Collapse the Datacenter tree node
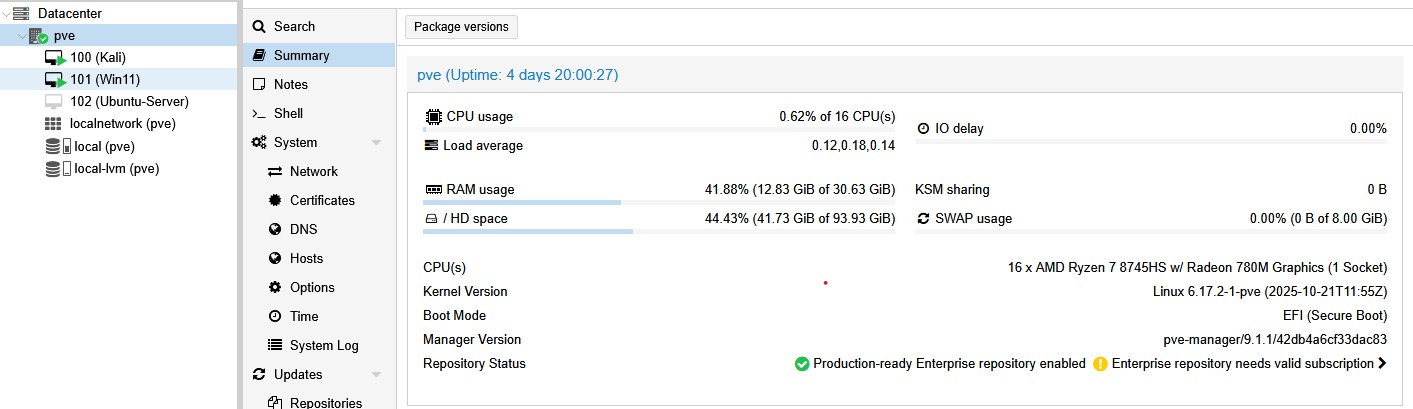The height and width of the screenshot is (409, 1413). pos(7,14)
